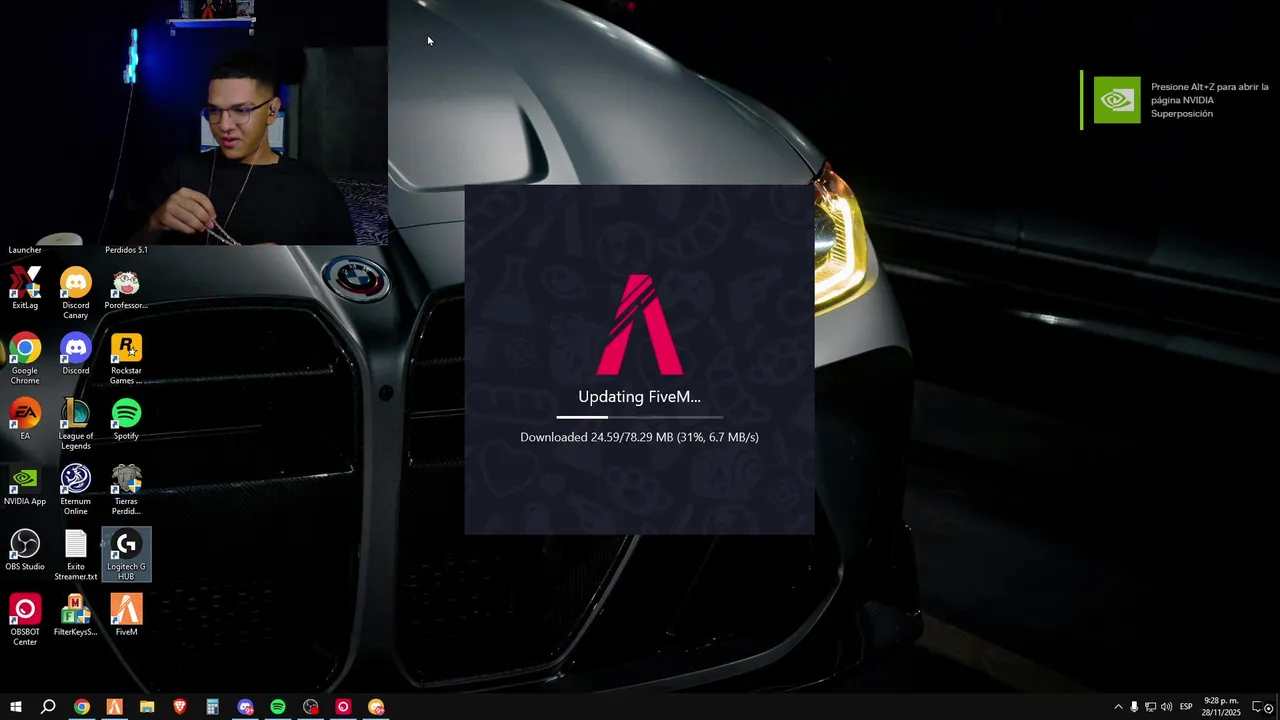Click 'Updating FiveM...' text

pos(640,397)
